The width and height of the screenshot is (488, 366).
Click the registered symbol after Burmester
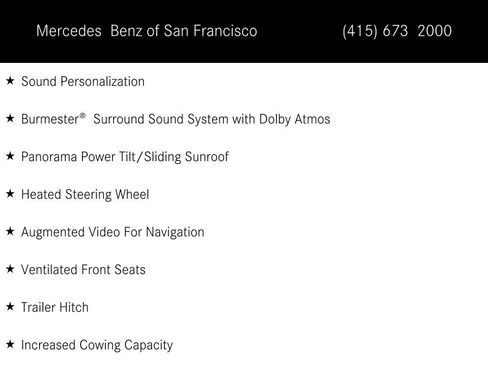point(83,116)
